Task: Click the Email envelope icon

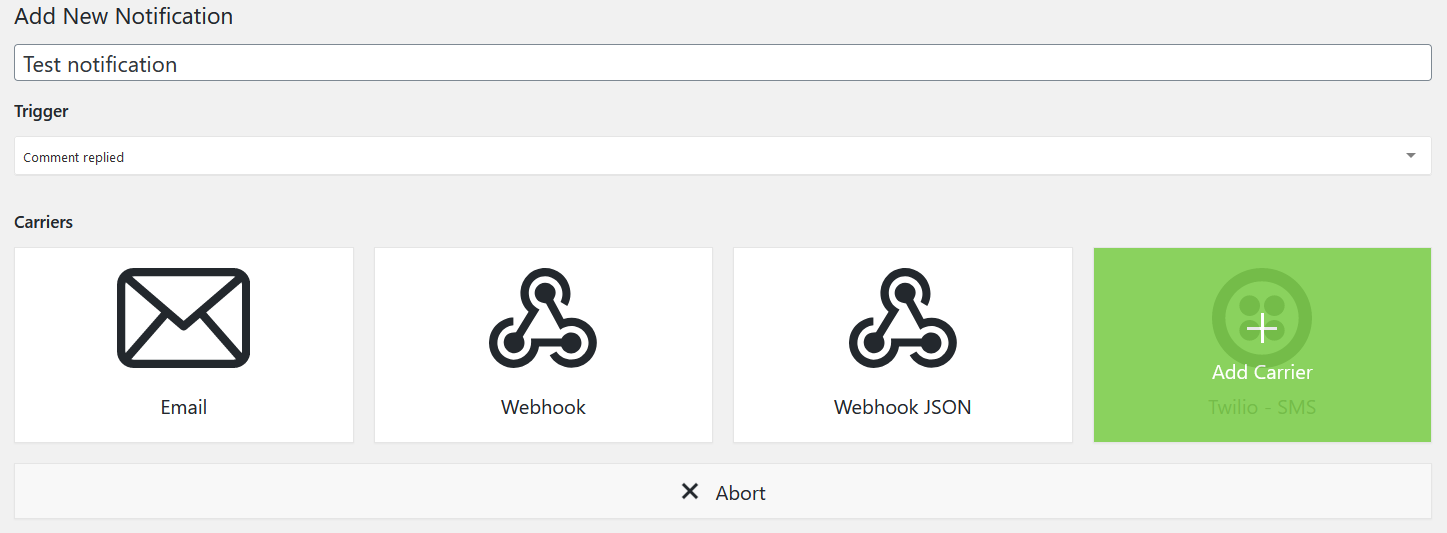Action: point(183,318)
